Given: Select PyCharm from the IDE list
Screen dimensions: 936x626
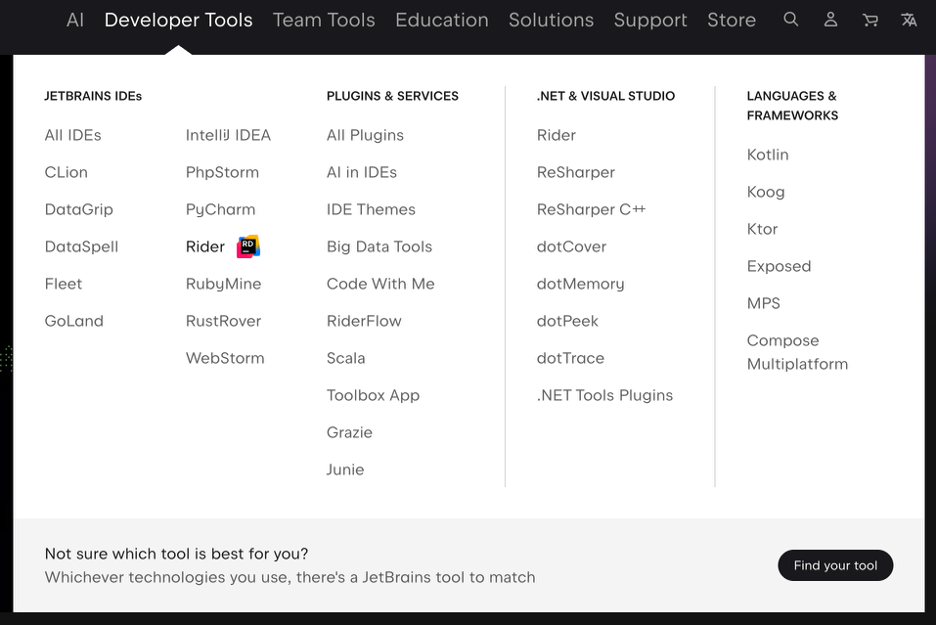Looking at the screenshot, I should [x=220, y=209].
